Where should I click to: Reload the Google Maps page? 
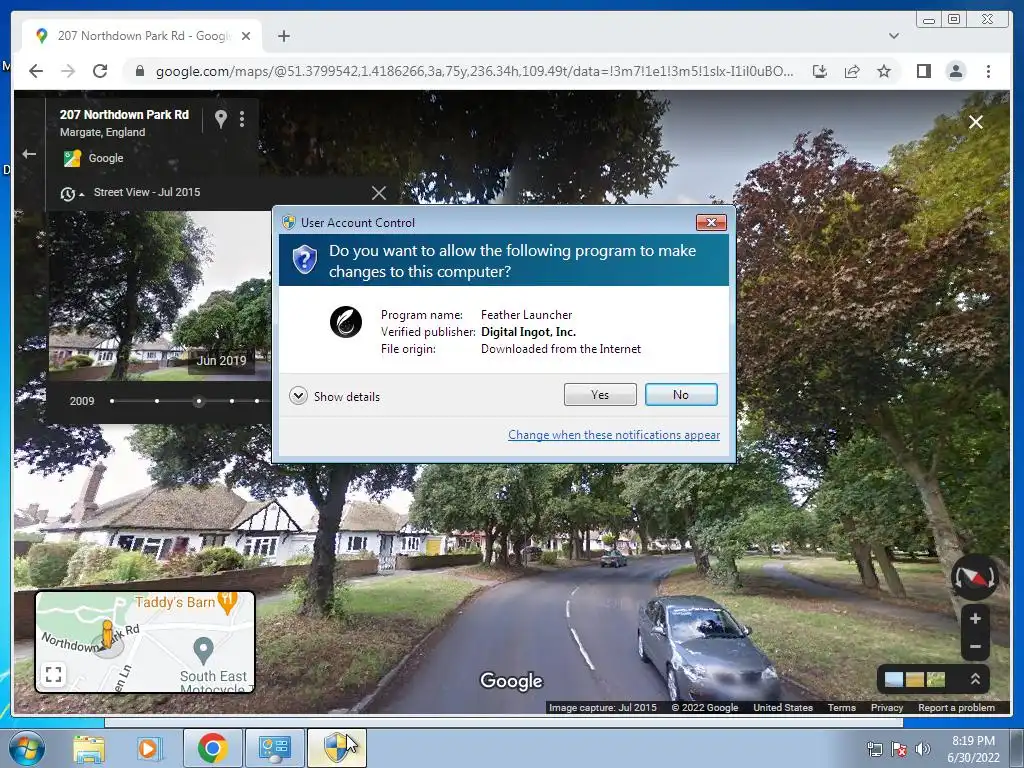pyautogui.click(x=100, y=71)
